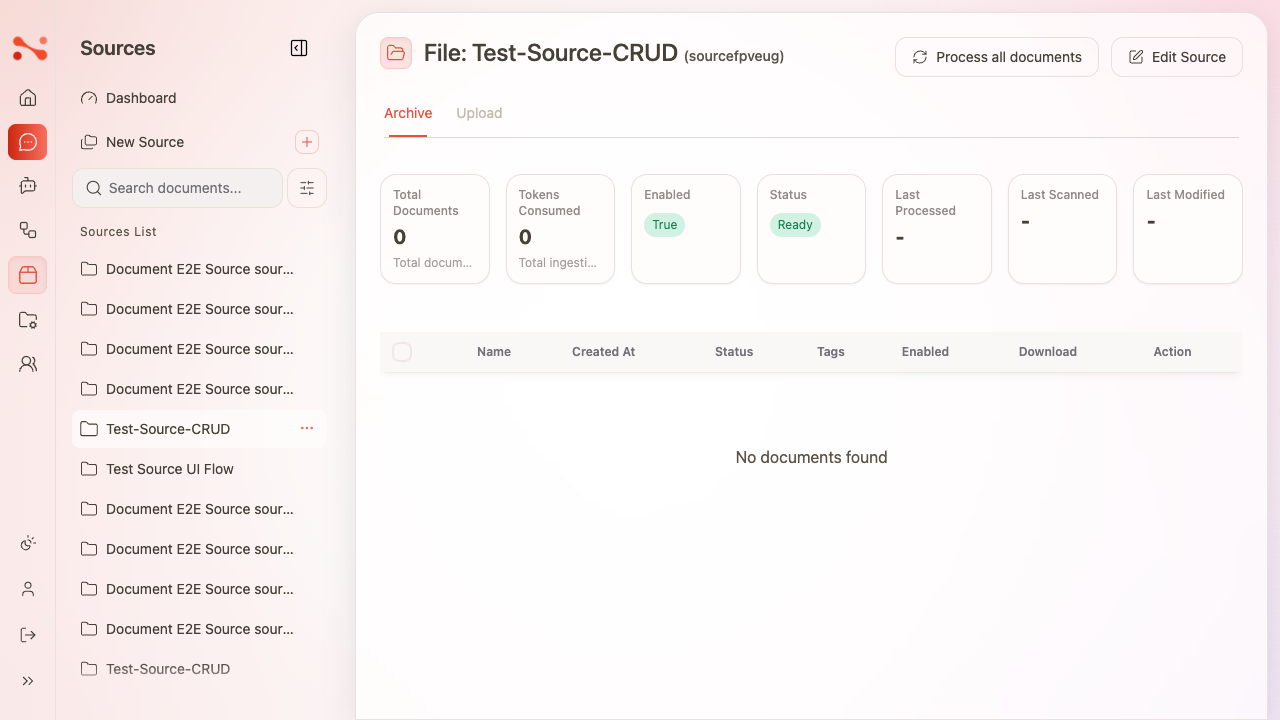Click the Edit Source button
Viewport: 1280px width, 720px height.
click(1177, 57)
